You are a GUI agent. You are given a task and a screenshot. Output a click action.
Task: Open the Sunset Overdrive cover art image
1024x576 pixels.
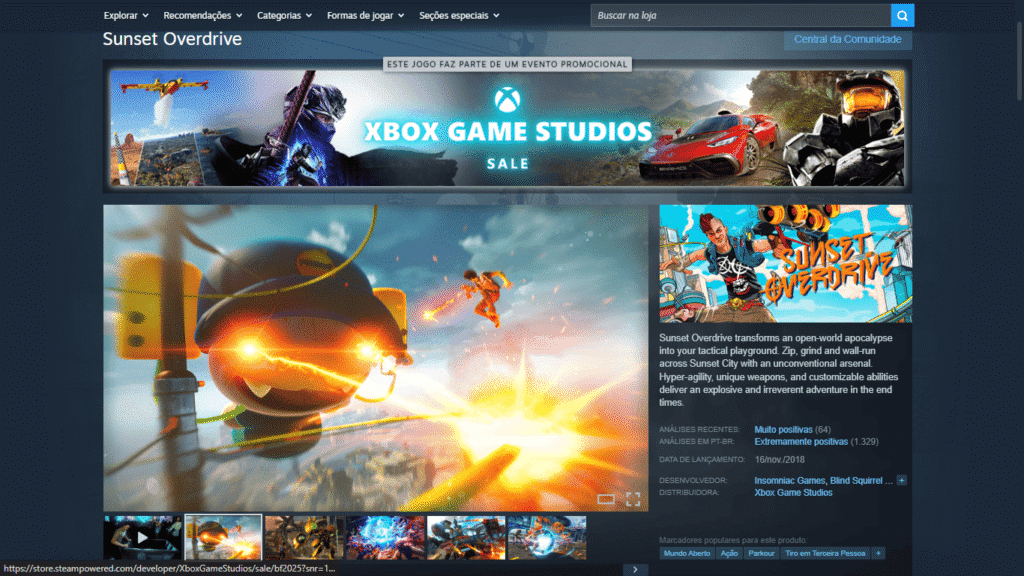[x=785, y=264]
